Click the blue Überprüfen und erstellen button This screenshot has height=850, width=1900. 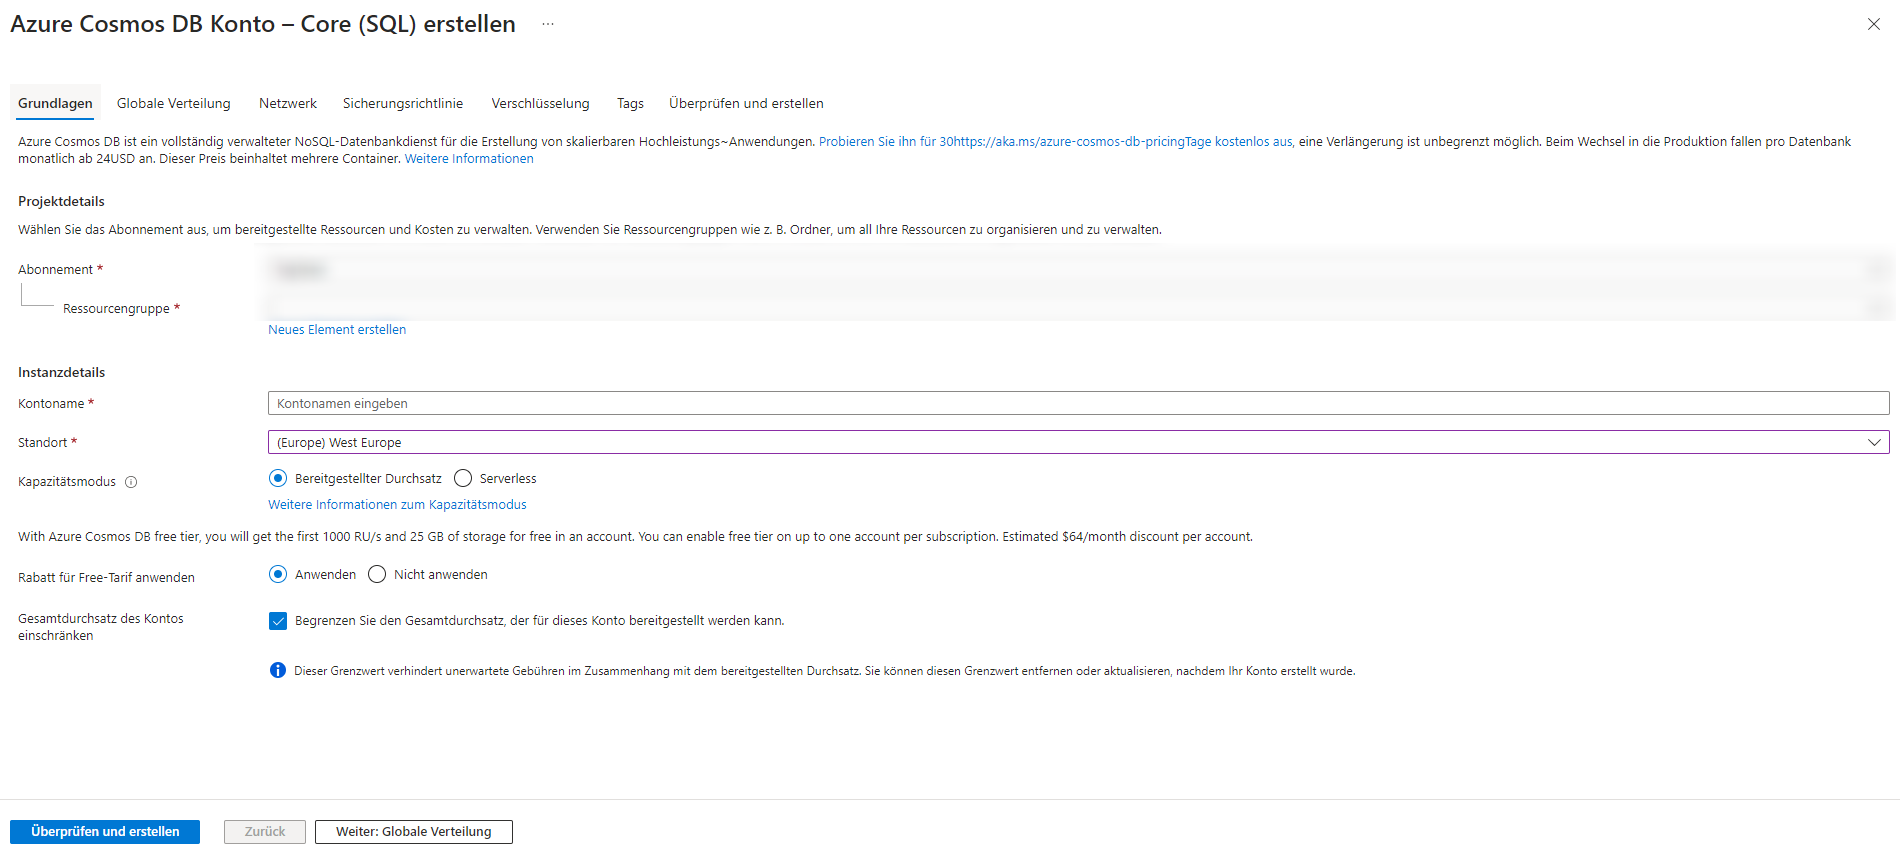coord(105,832)
